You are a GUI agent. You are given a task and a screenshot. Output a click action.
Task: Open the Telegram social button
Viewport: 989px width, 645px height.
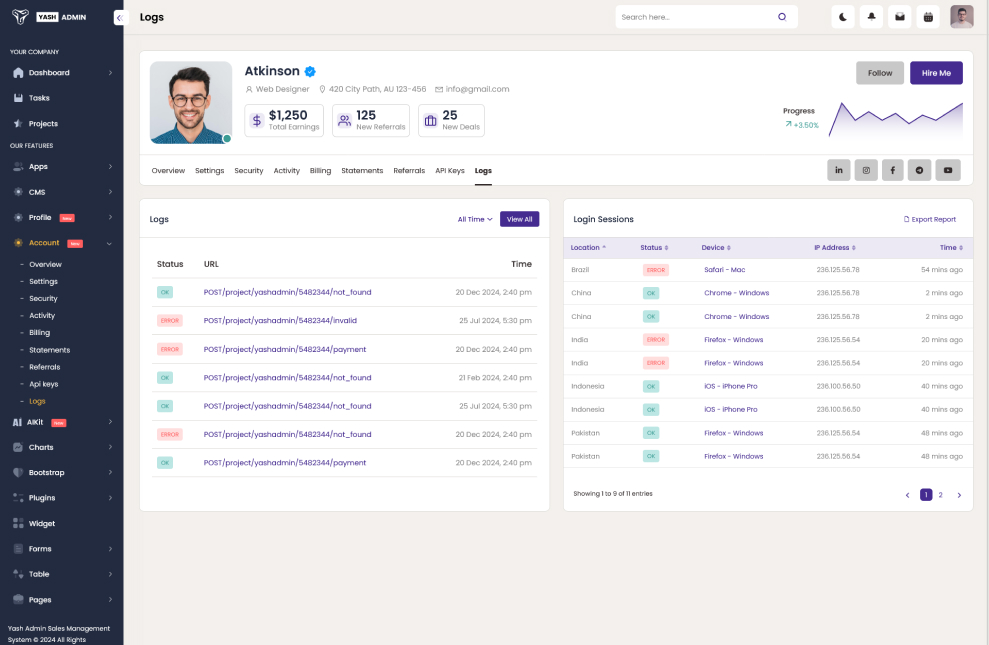[x=920, y=170]
